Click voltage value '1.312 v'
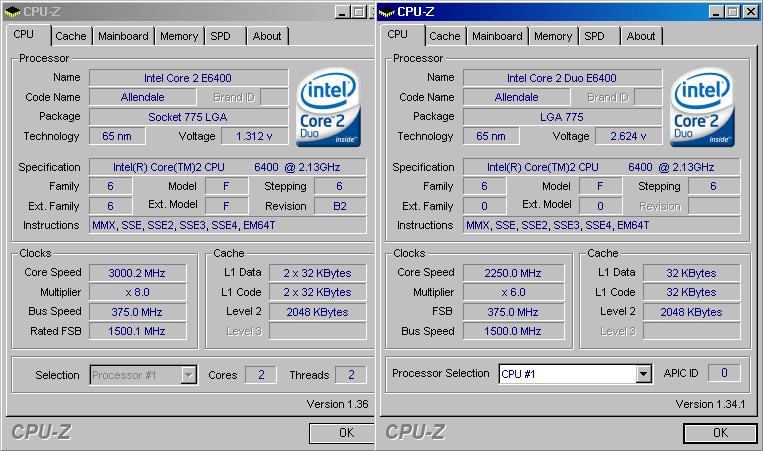The image size is (763, 451). (x=254, y=136)
